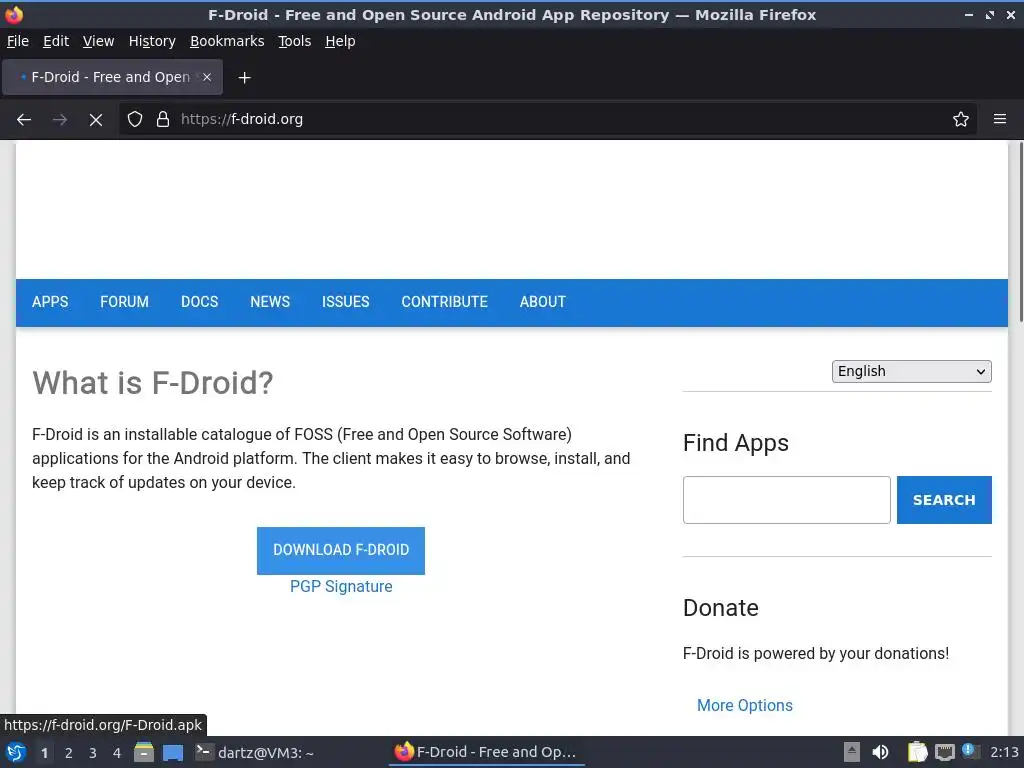1024x768 pixels.
Task: Open the ABOUT navigation link
Action: click(x=543, y=302)
